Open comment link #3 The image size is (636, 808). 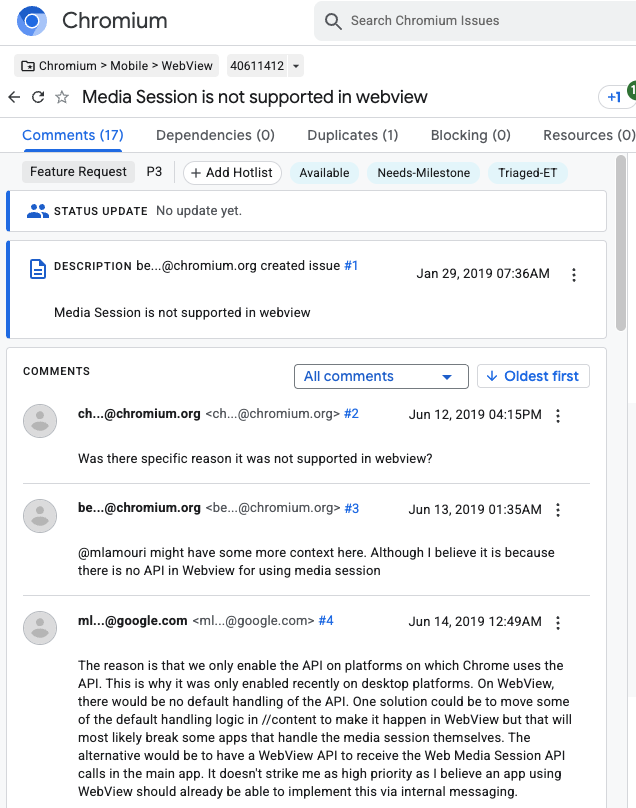coord(352,508)
